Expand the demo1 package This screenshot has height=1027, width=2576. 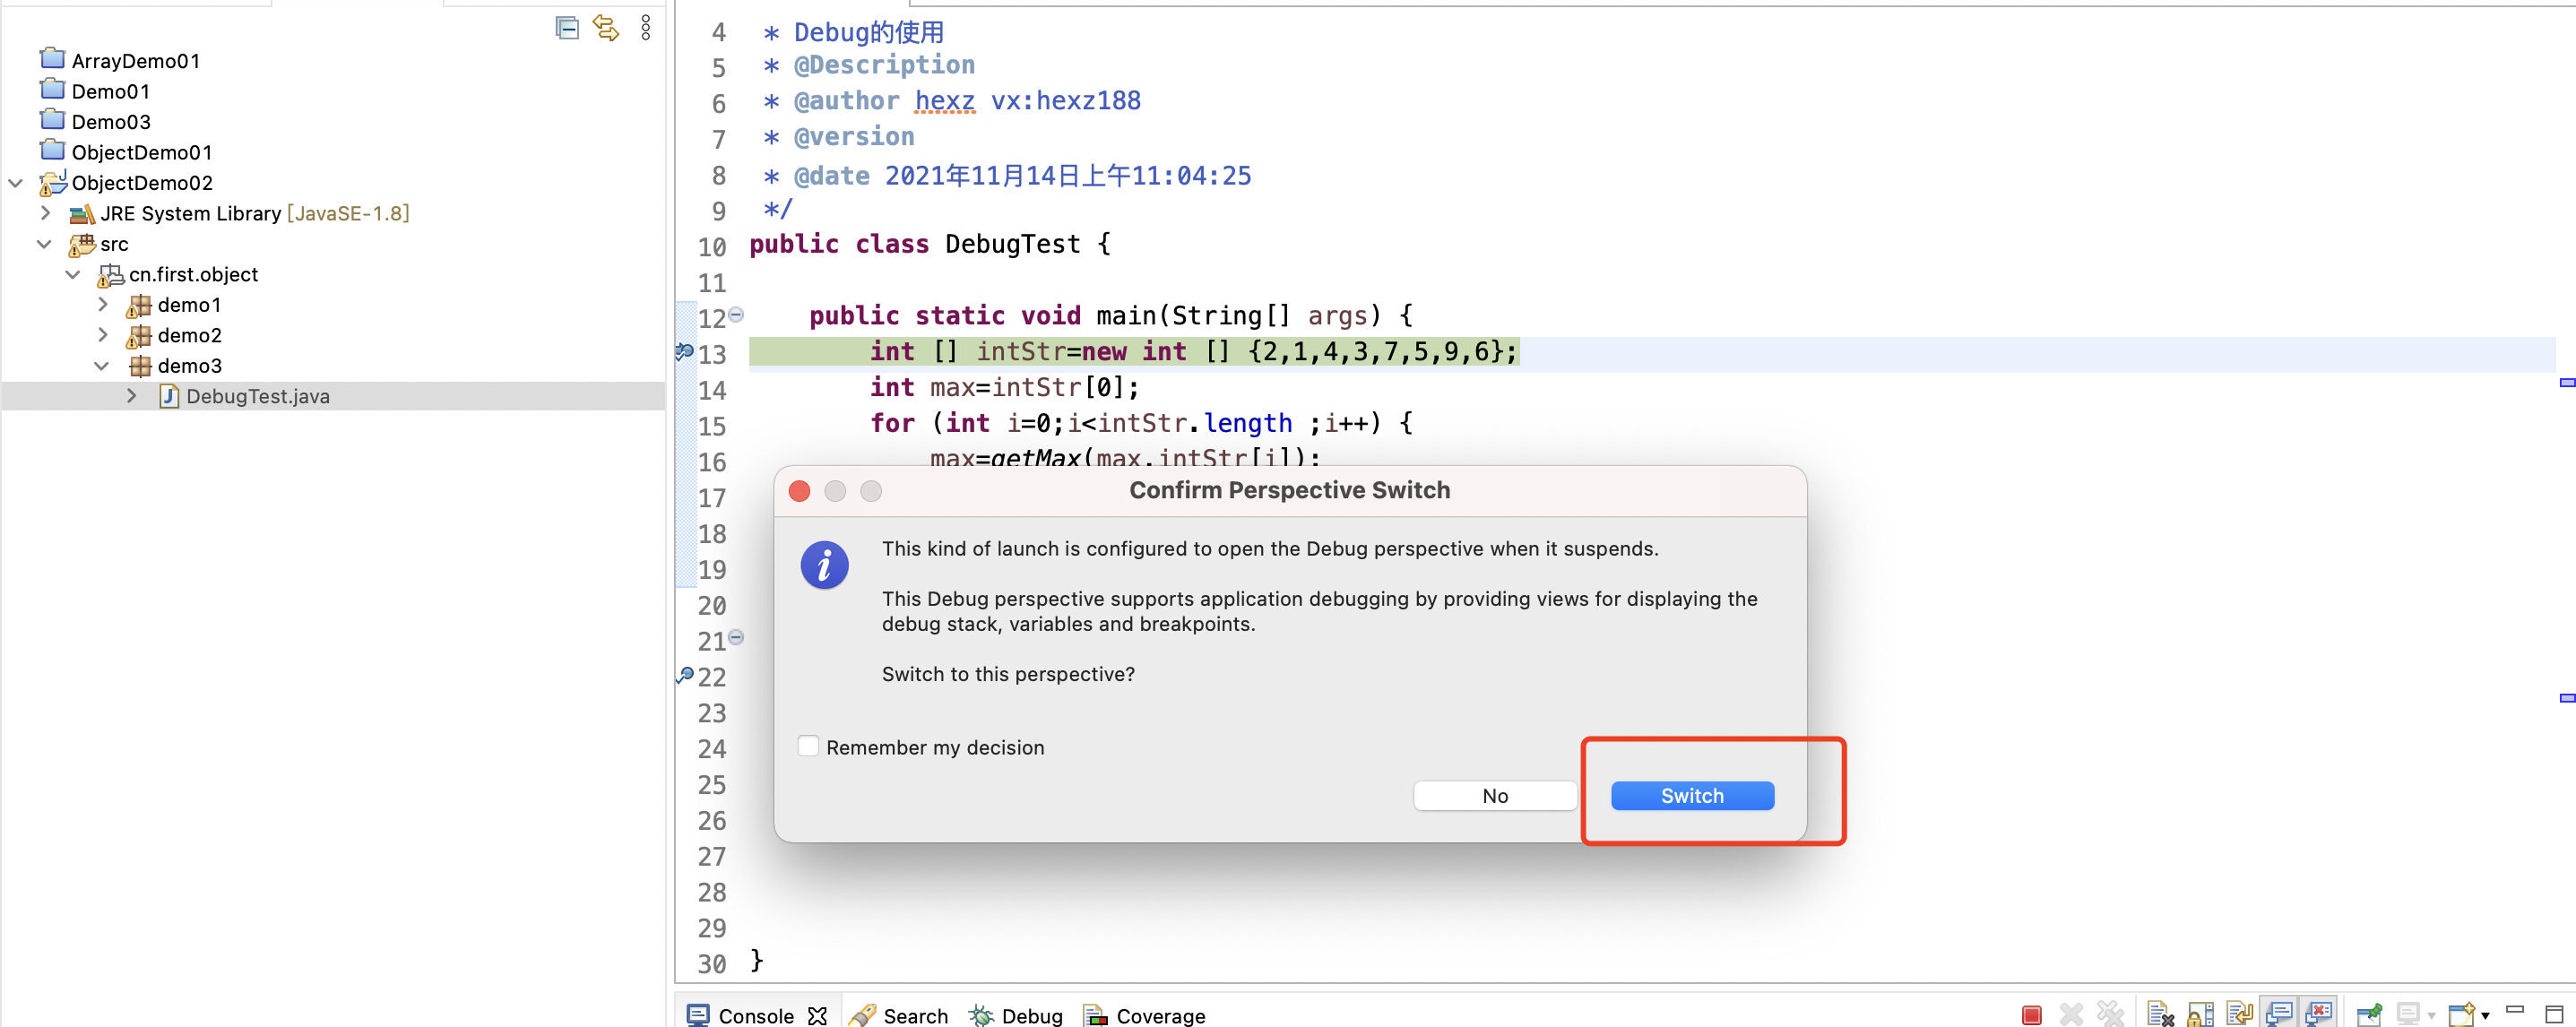pos(103,304)
